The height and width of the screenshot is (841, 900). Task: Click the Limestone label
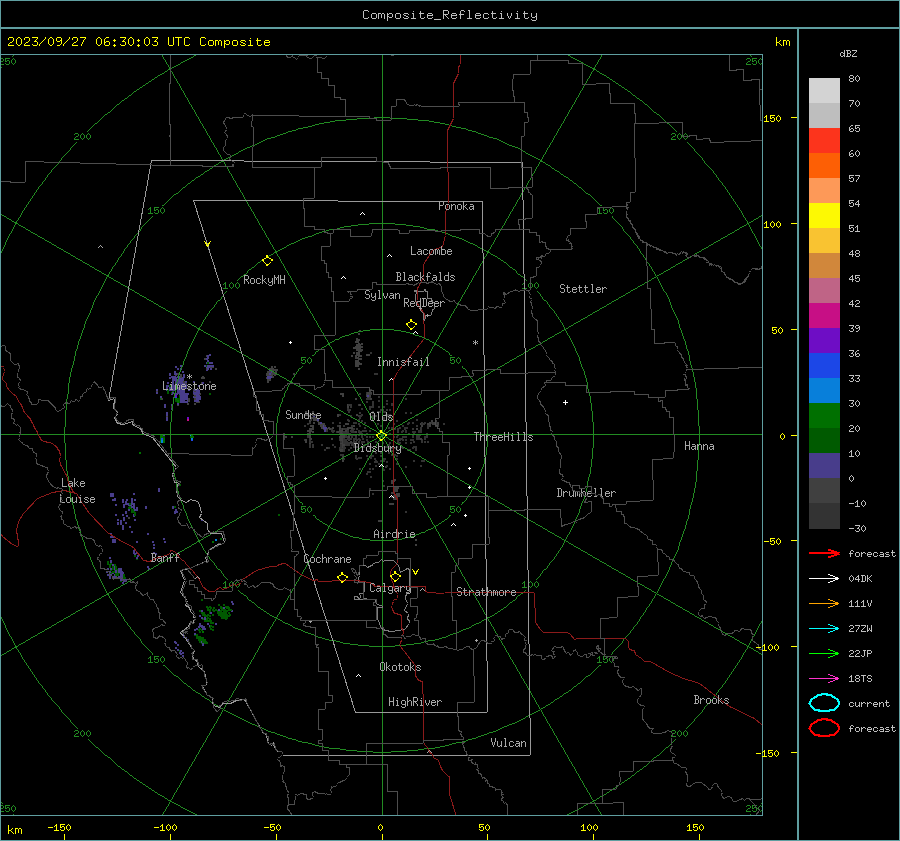(x=189, y=386)
